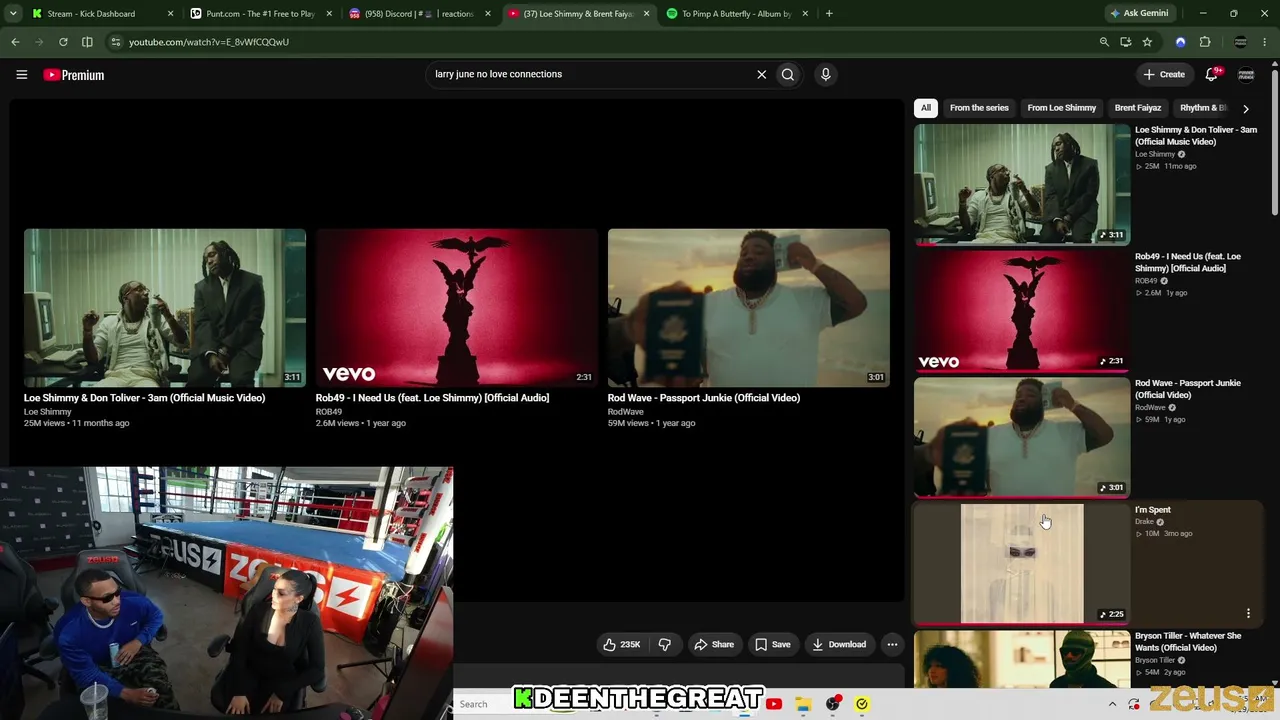
Task: Open more actions ellipsis below video
Action: tap(892, 645)
